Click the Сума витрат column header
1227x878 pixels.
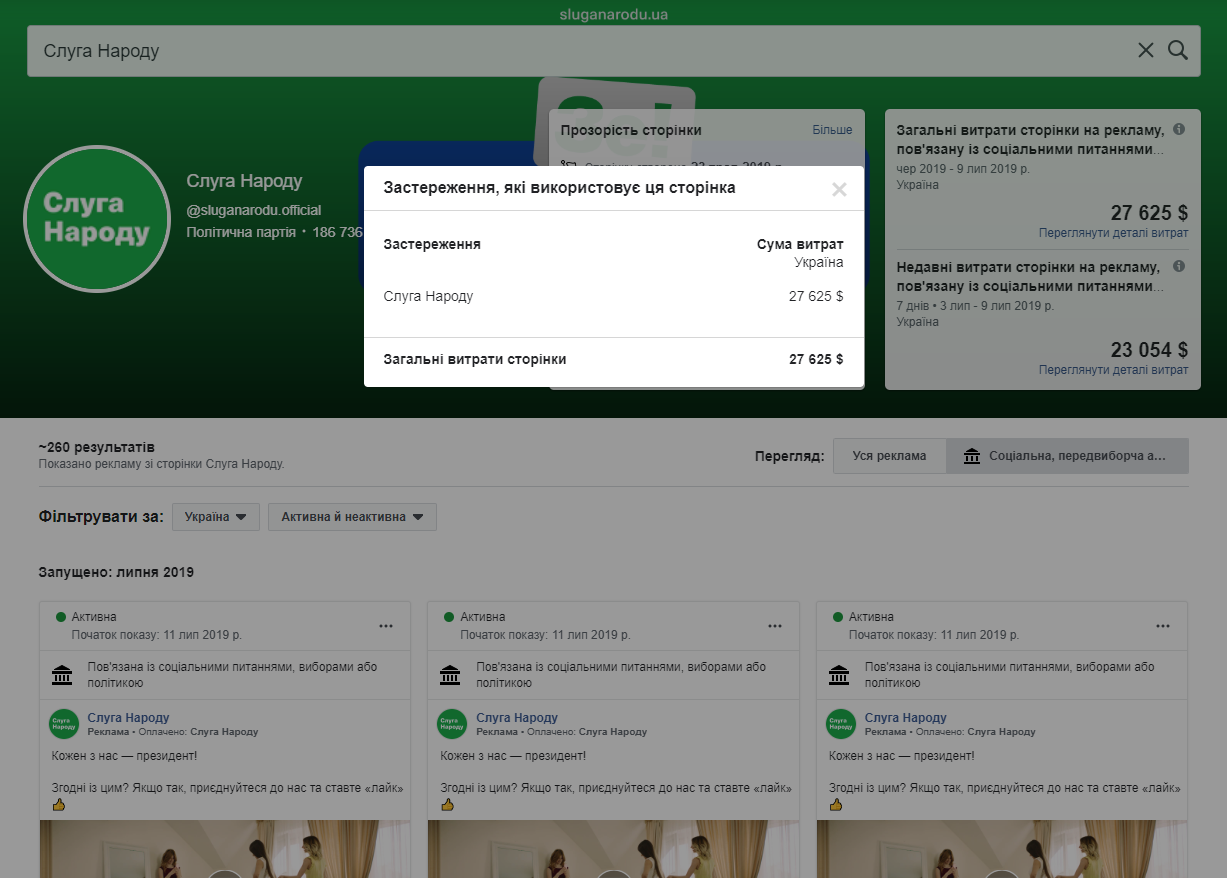point(800,244)
